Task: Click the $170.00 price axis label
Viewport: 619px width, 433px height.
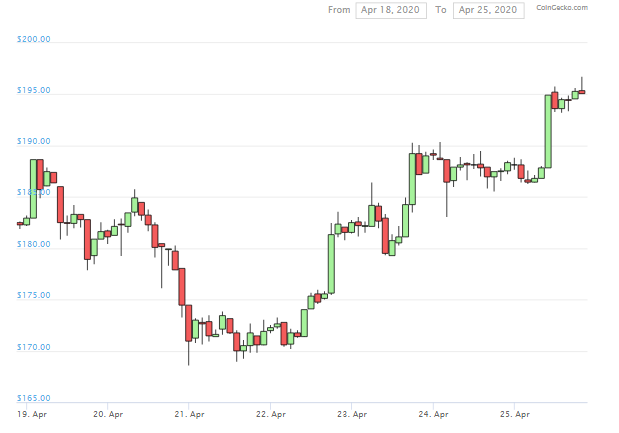Action: pos(34,347)
